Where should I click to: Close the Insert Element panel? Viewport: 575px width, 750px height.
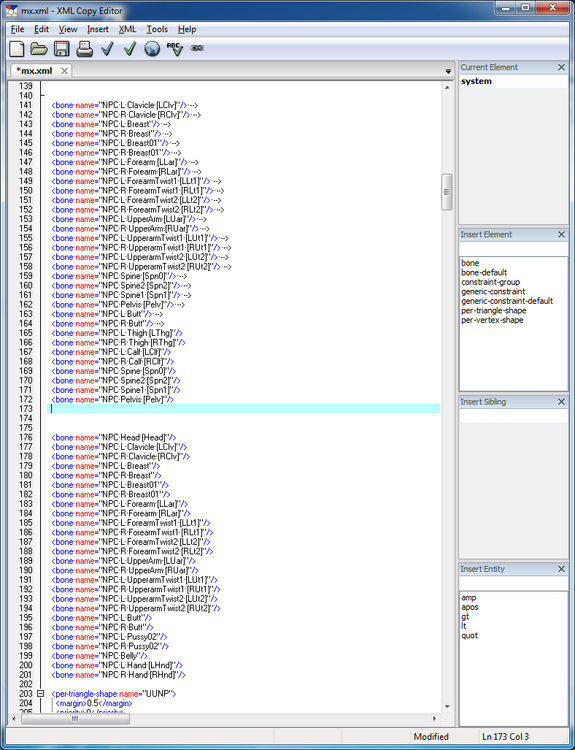pyautogui.click(x=562, y=234)
